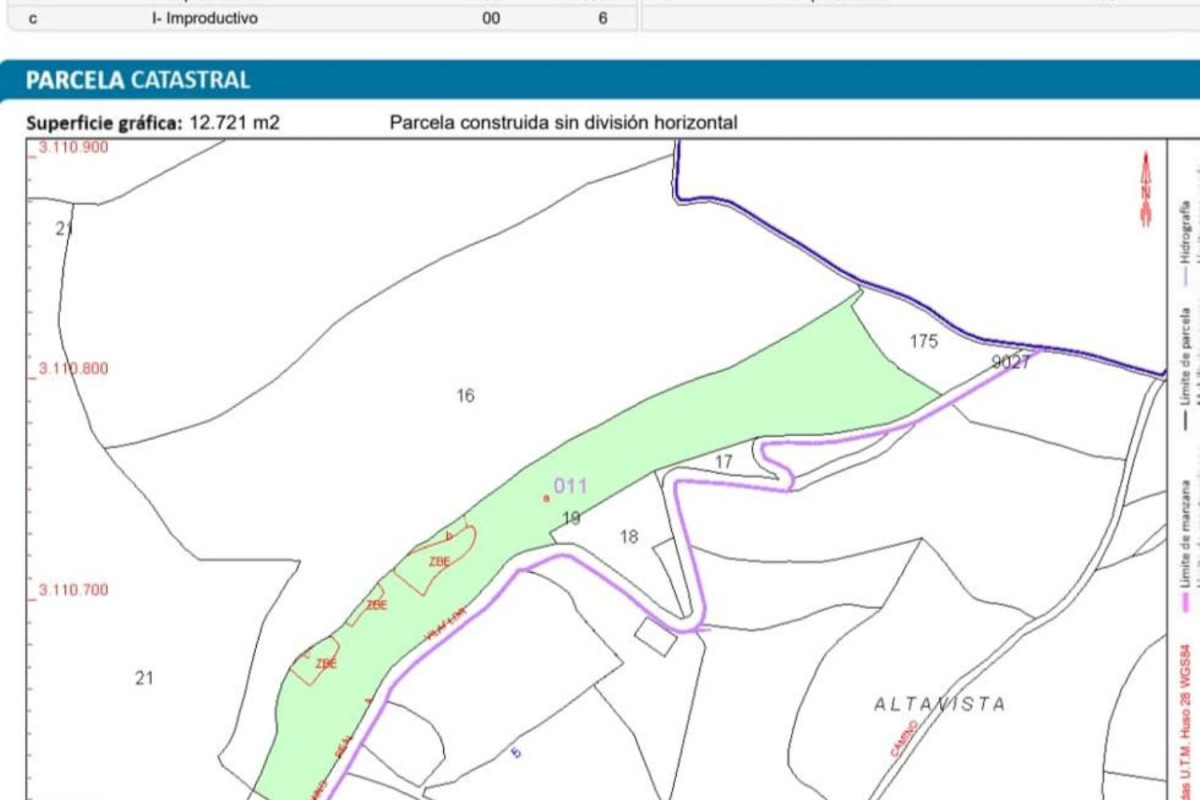Click the red point marker beside 011

coord(546,497)
